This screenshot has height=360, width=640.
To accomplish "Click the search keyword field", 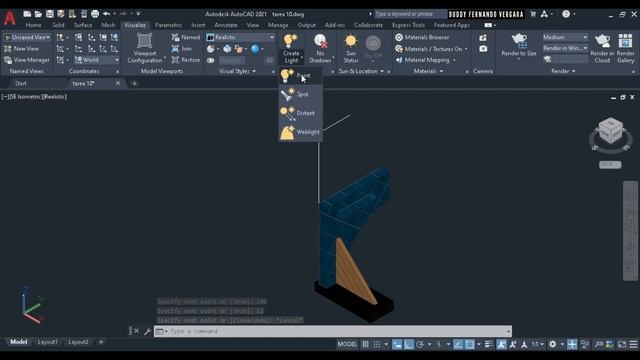I will point(410,14).
